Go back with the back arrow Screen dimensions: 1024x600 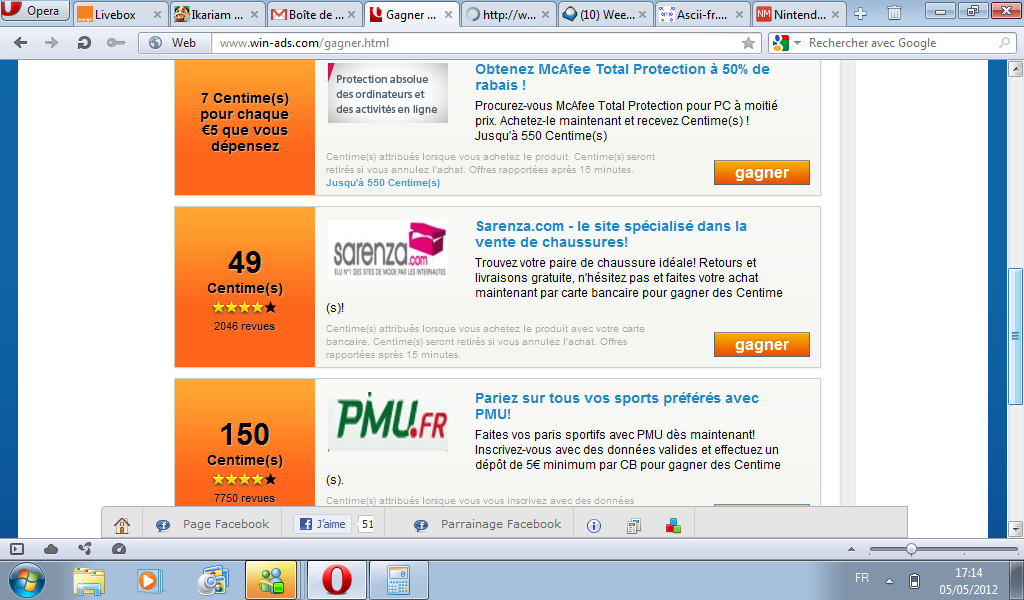click(x=20, y=42)
